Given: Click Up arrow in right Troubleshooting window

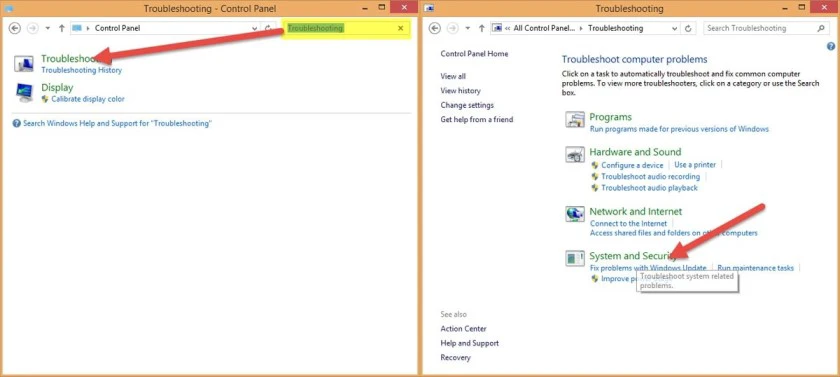Looking at the screenshot, I should (x=482, y=28).
